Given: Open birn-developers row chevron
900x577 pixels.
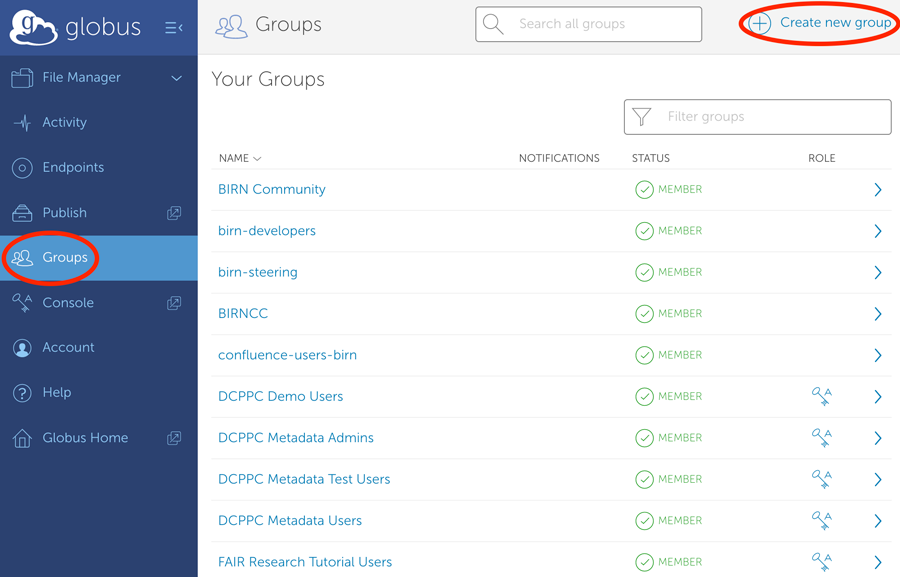Looking at the screenshot, I should pyautogui.click(x=878, y=231).
